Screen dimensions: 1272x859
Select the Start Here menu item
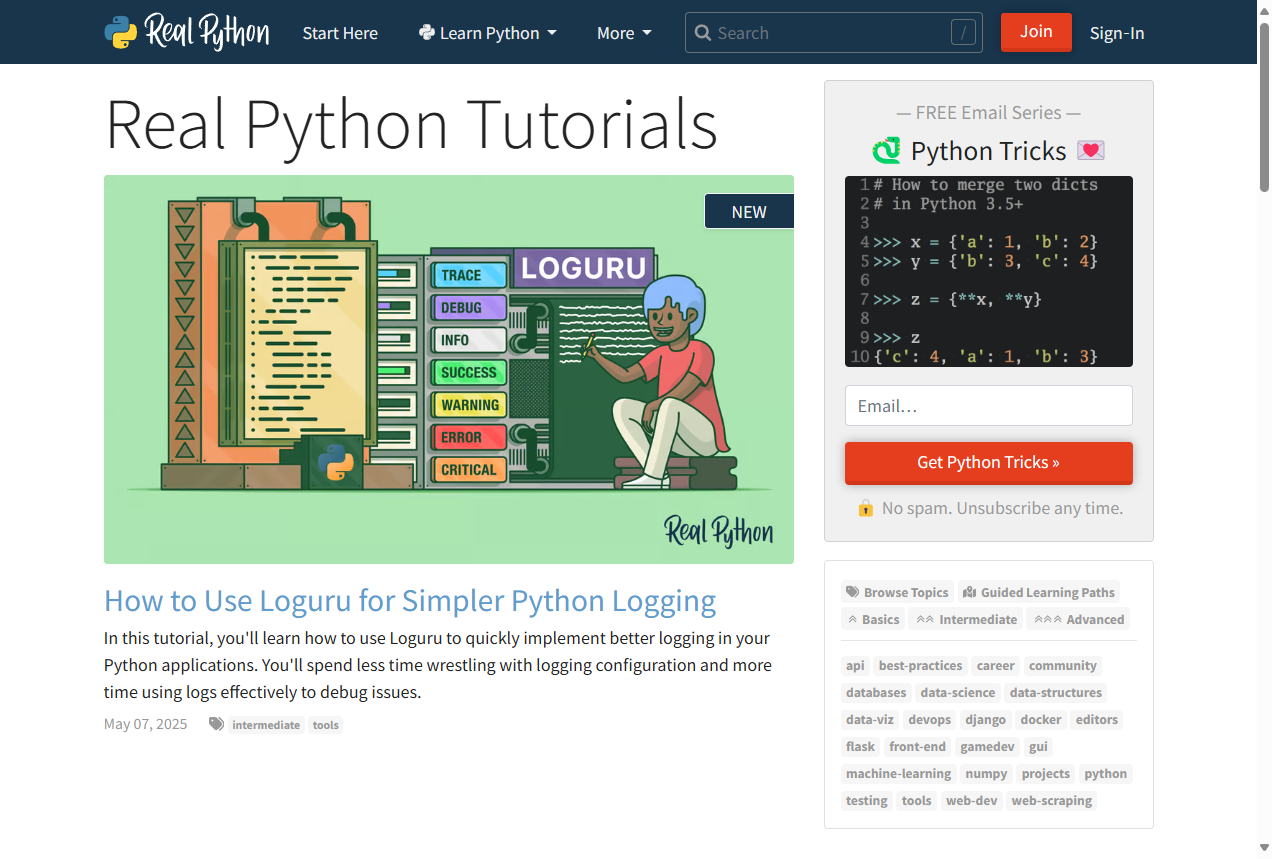click(340, 32)
